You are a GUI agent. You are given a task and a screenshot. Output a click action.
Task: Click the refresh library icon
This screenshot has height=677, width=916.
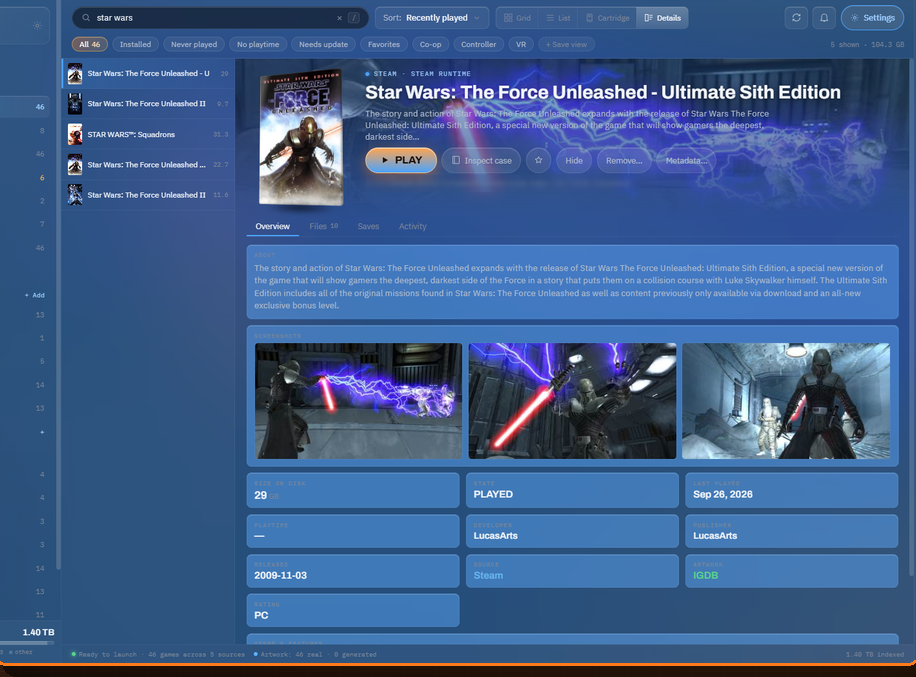point(796,18)
